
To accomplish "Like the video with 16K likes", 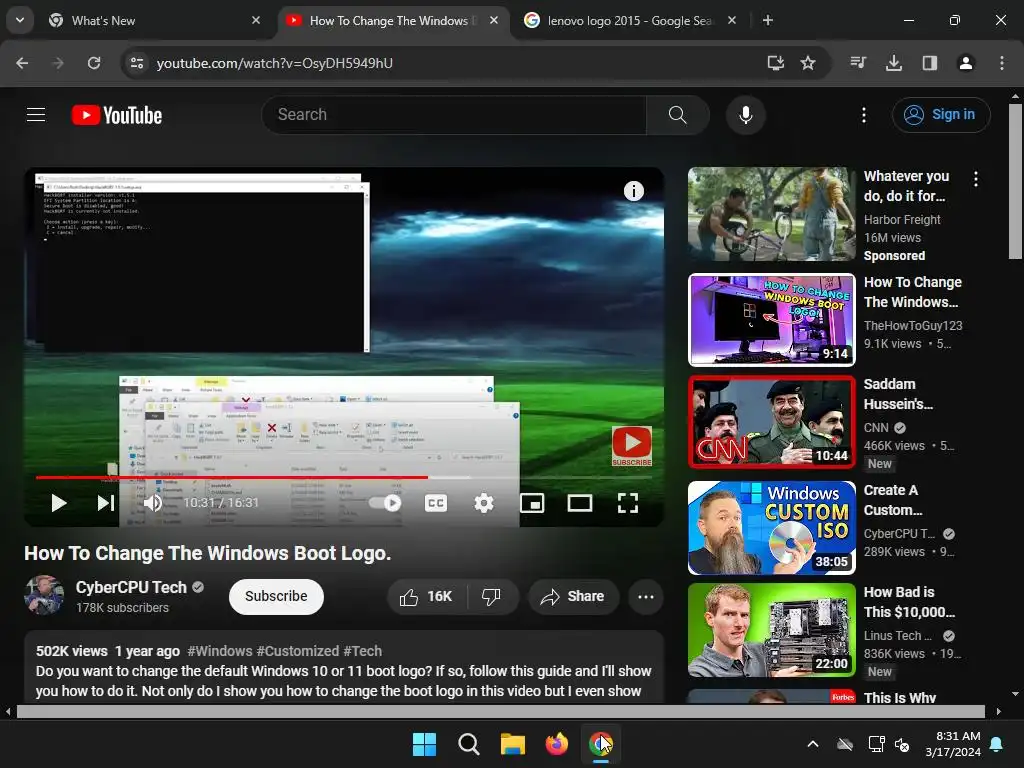I will [427, 596].
